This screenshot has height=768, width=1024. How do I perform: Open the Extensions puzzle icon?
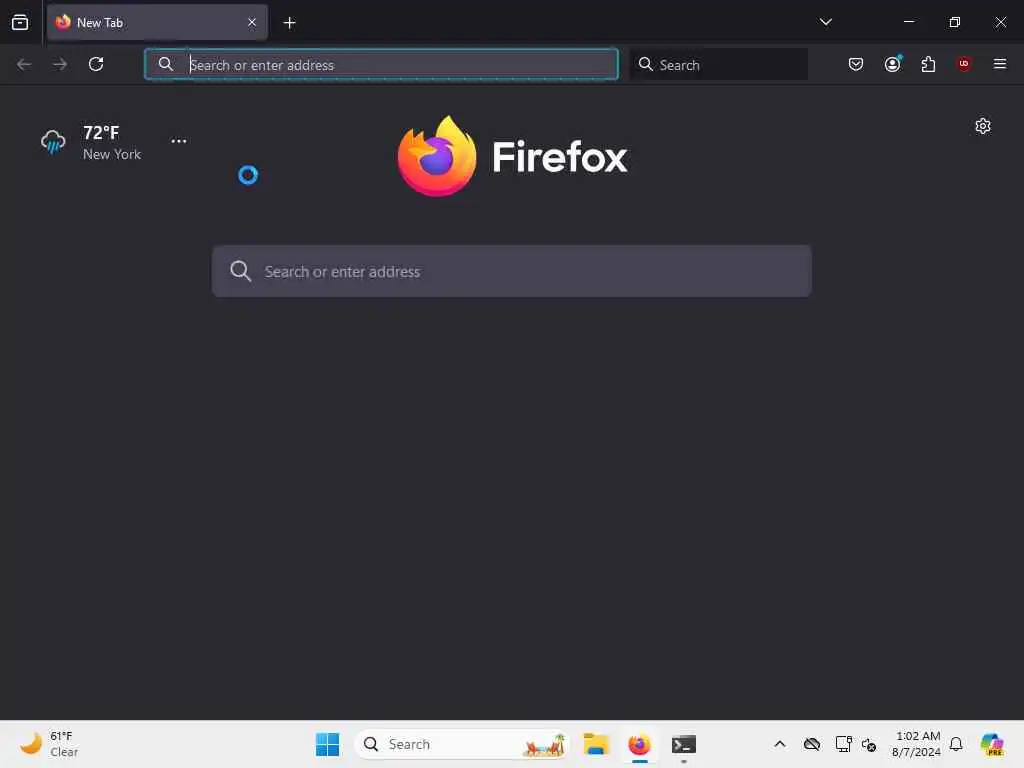click(x=928, y=64)
